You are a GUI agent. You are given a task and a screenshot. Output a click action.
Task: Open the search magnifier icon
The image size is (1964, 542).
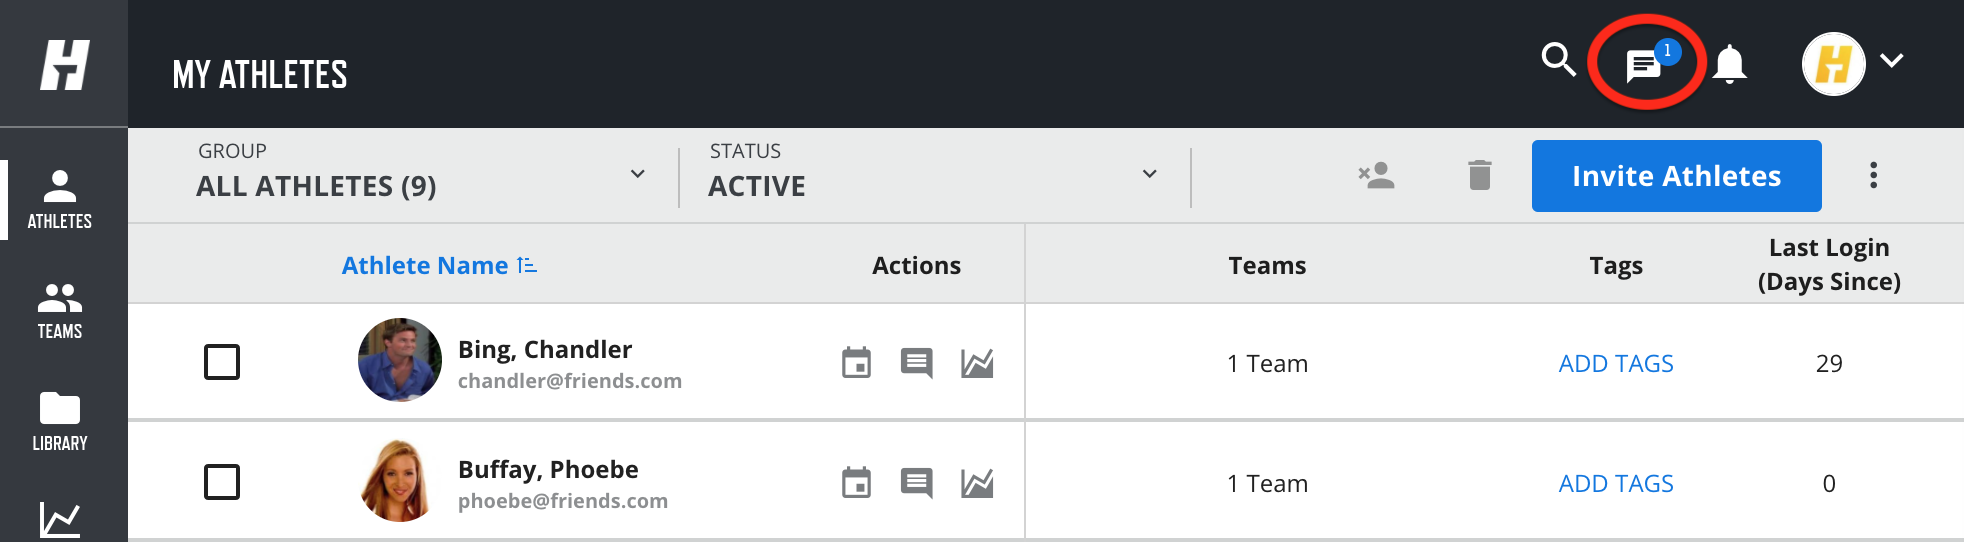coord(1558,60)
